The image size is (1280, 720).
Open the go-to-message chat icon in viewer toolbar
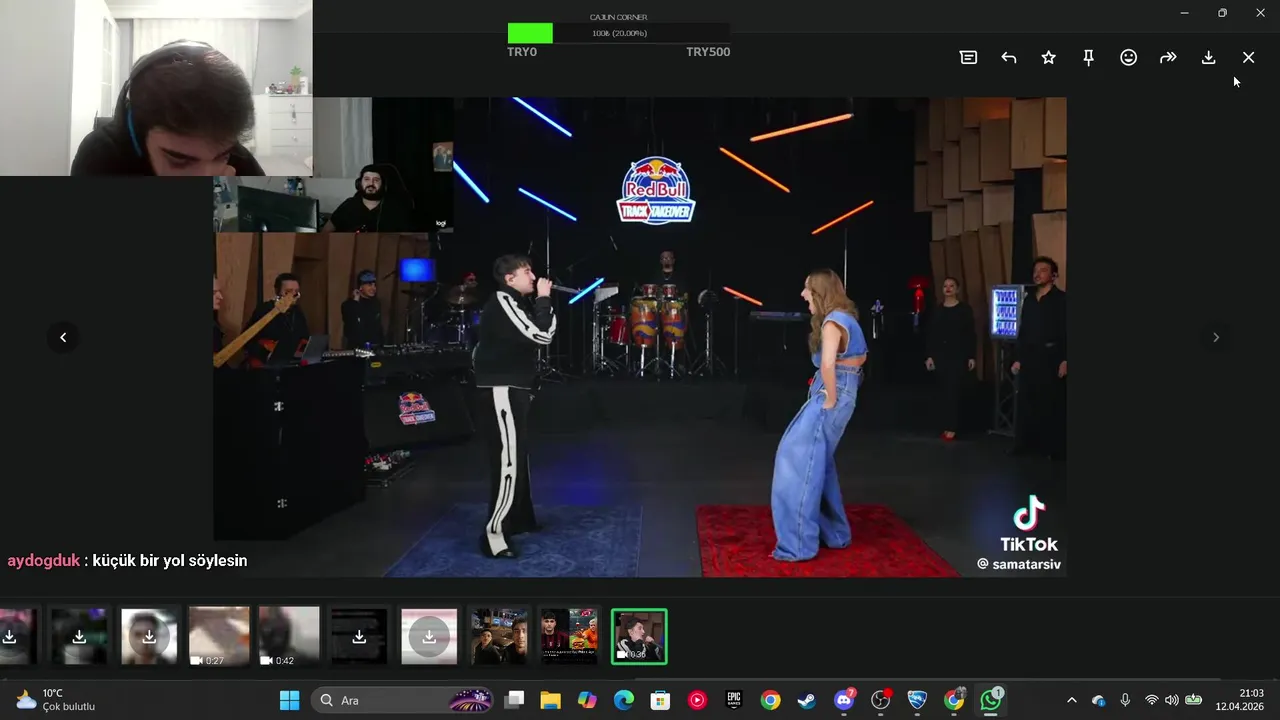pos(968,58)
